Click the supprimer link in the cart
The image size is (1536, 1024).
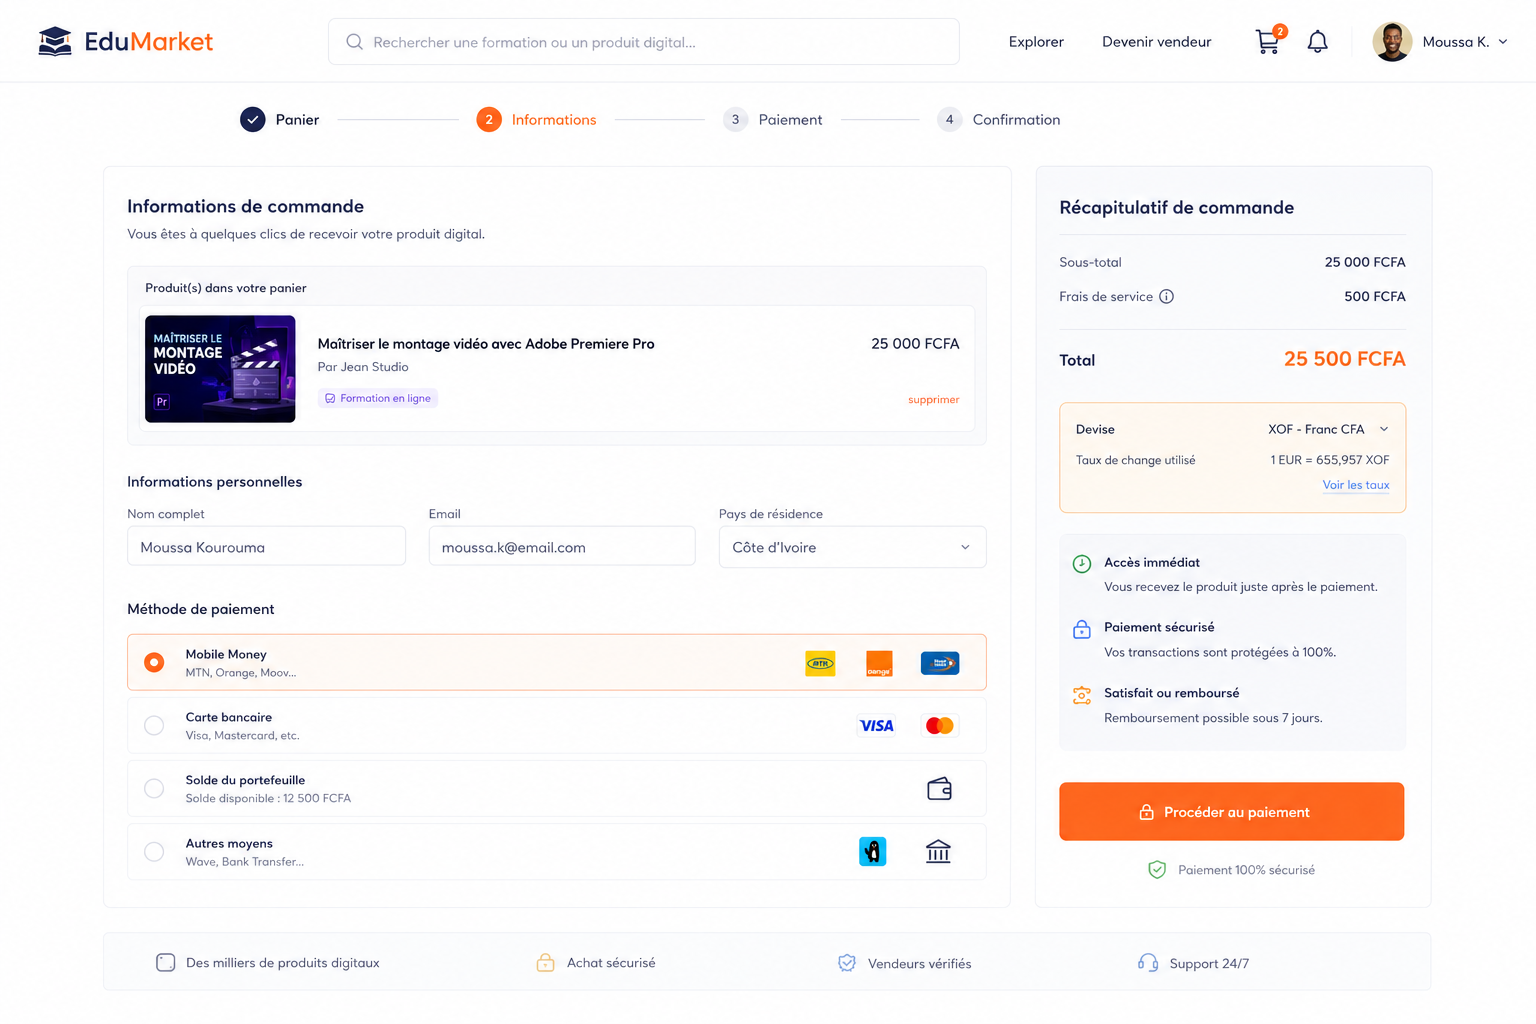coord(933,399)
